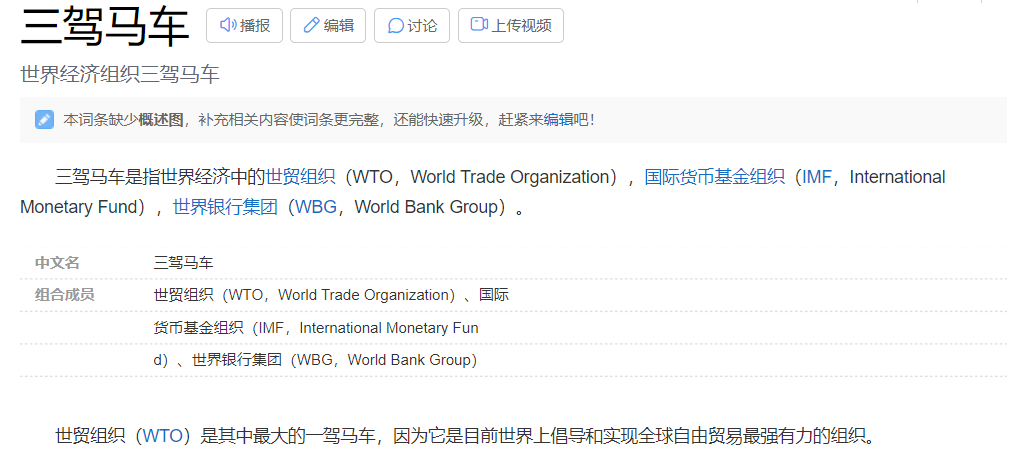The image size is (1023, 460).
Task: Open the 编辑 pencil button
Action: 328,25
